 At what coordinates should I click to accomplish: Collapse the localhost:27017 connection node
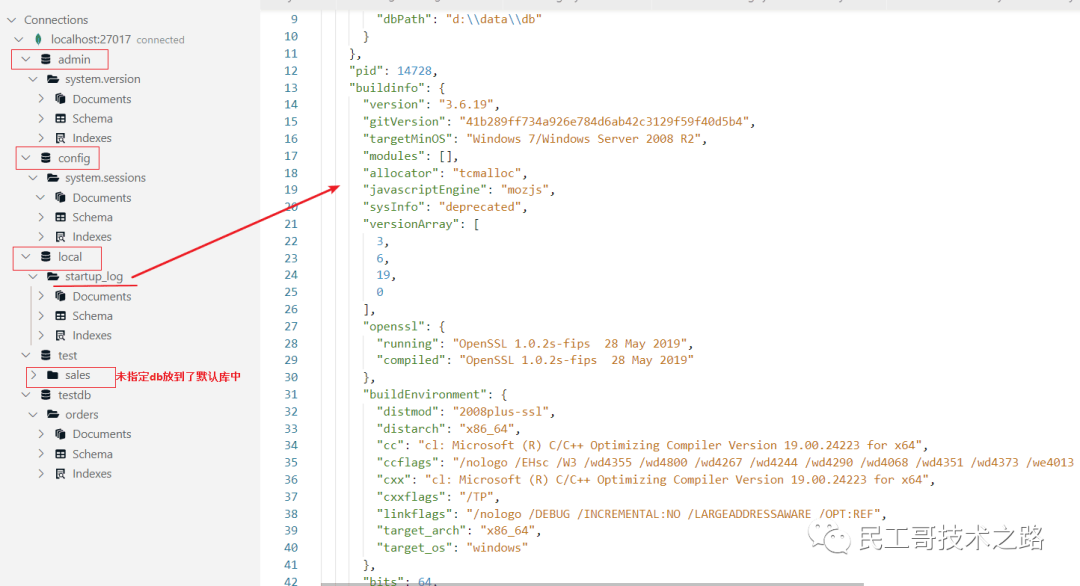(x=20, y=40)
